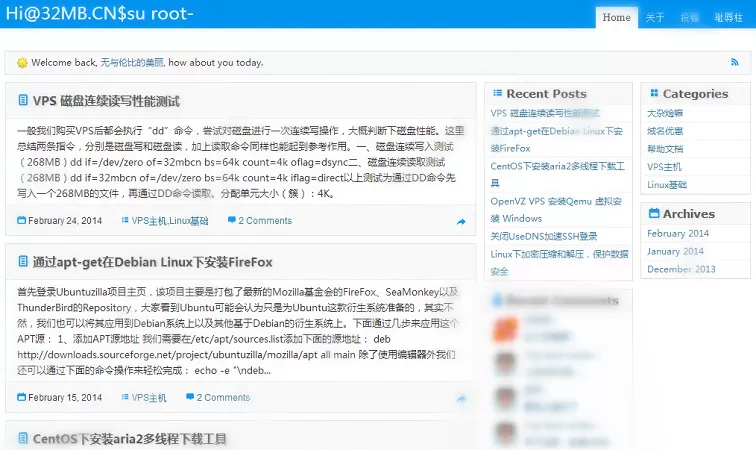Click document icon beside CentOS aria2 post title

coord(22,438)
